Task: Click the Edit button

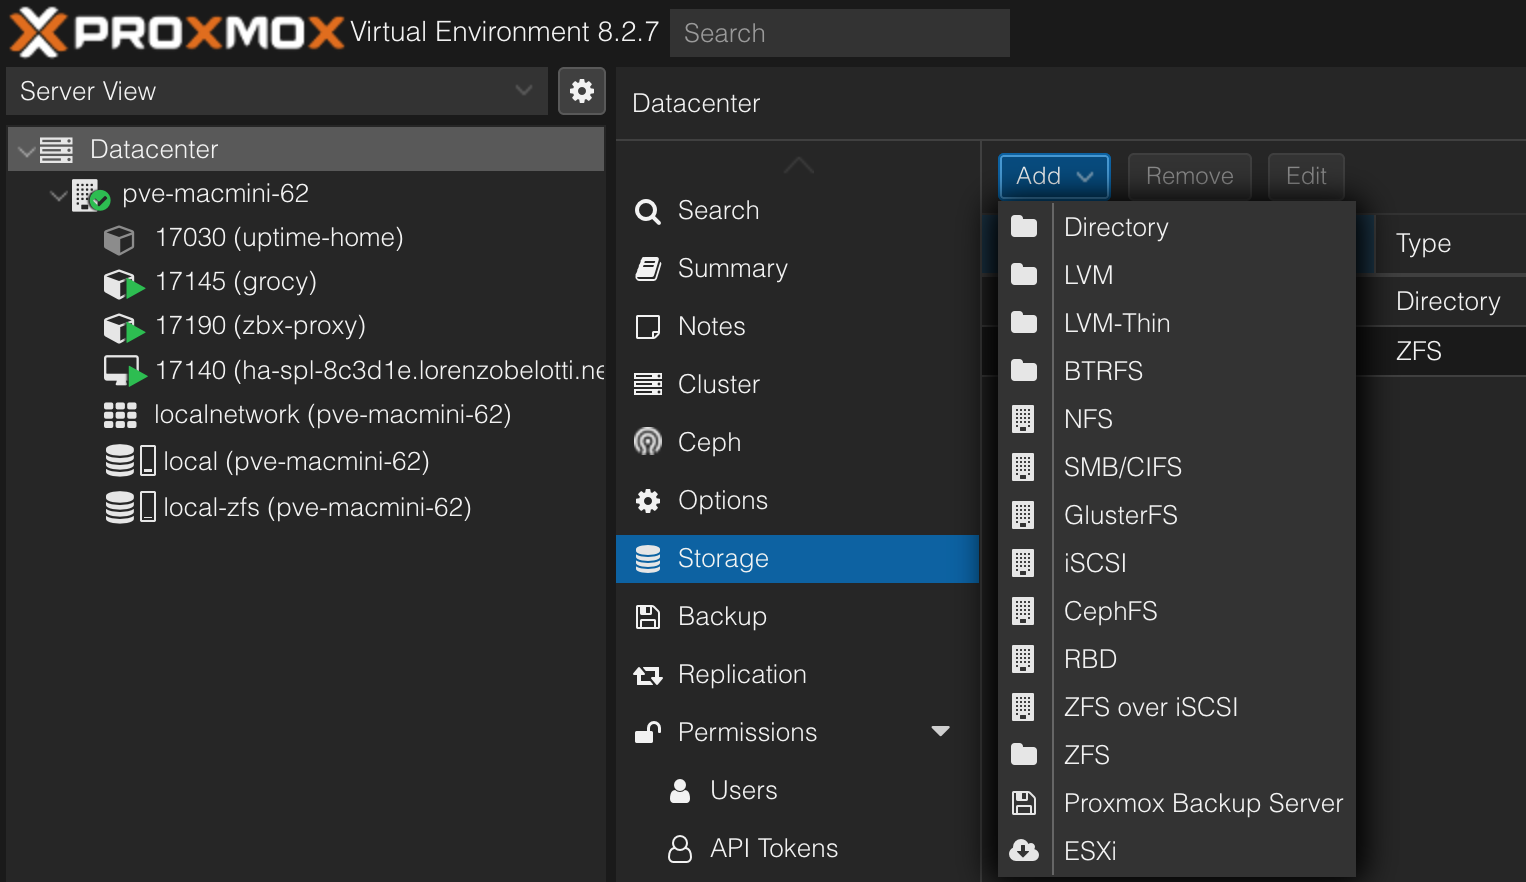Action: pyautogui.click(x=1306, y=176)
